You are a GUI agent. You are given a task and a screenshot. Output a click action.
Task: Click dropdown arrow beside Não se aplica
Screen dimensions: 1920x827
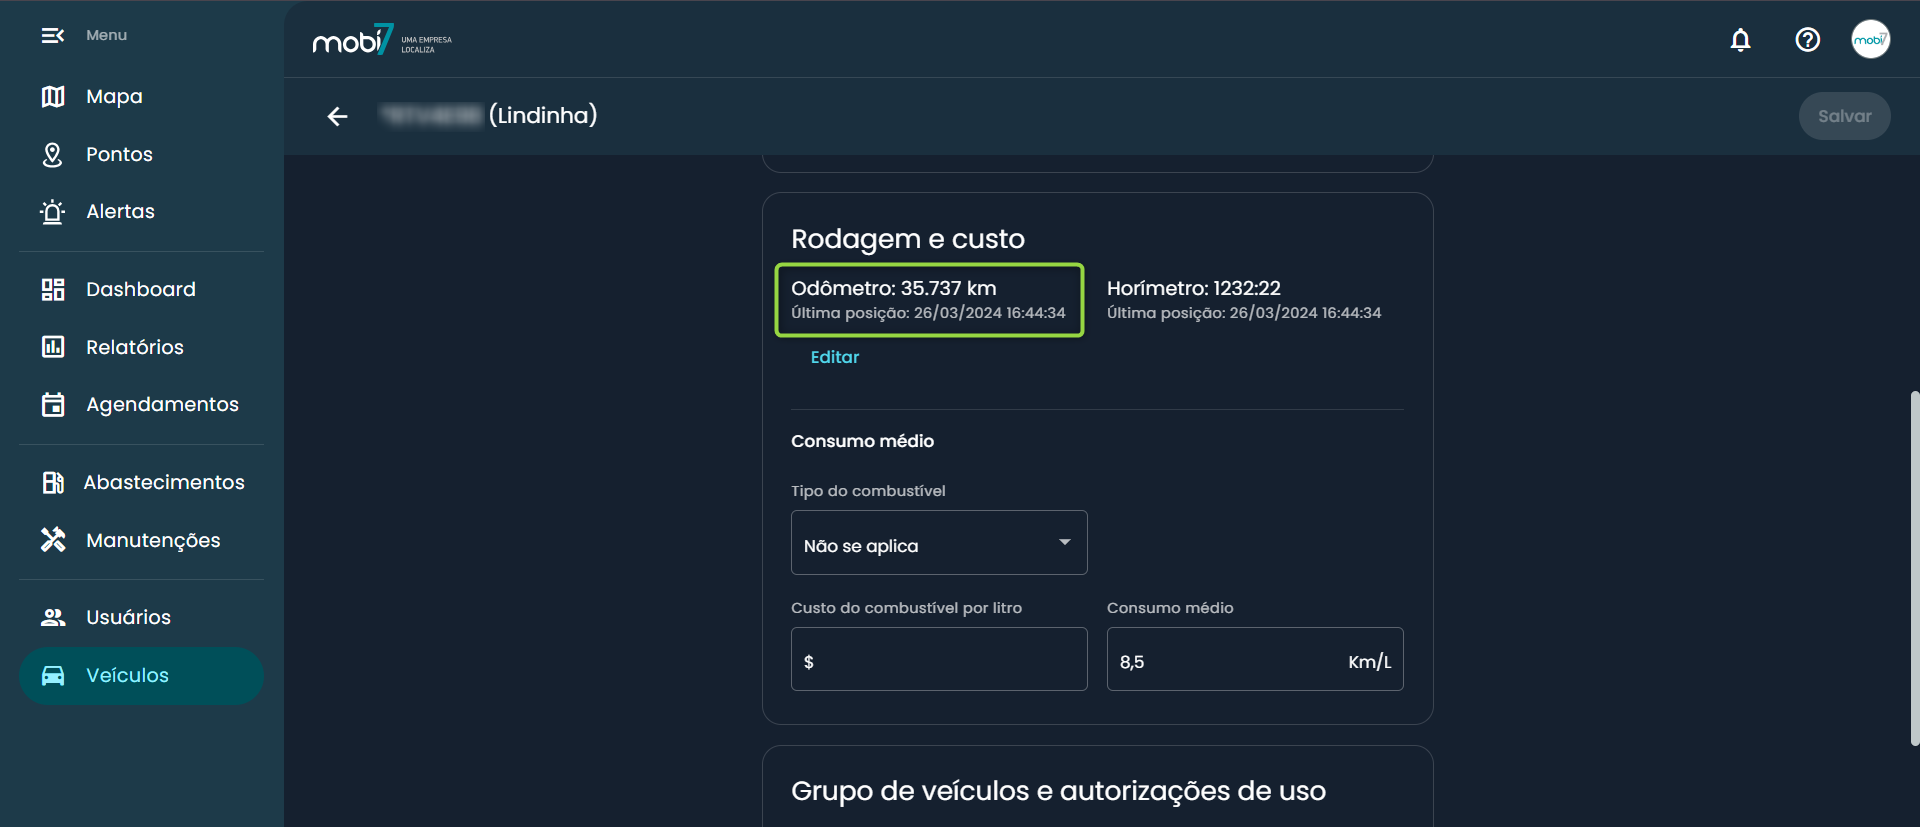[x=1064, y=542]
